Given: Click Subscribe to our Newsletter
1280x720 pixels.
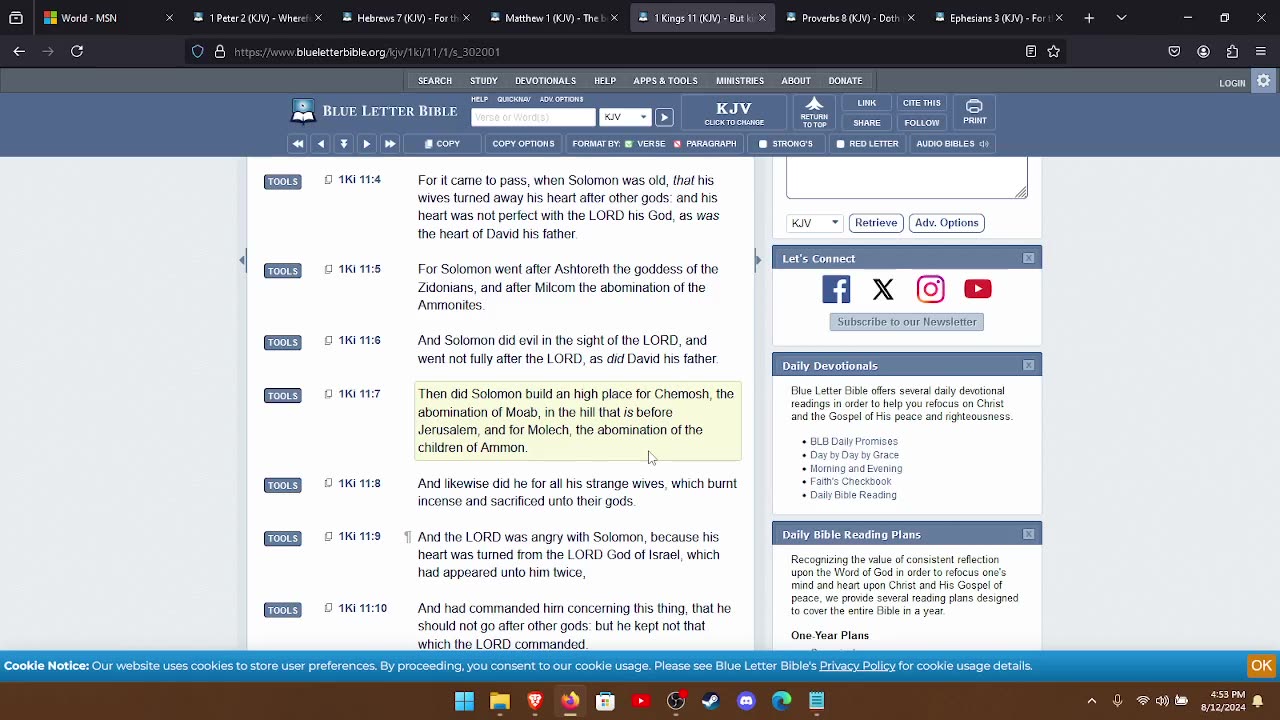Looking at the screenshot, I should coord(907,322).
